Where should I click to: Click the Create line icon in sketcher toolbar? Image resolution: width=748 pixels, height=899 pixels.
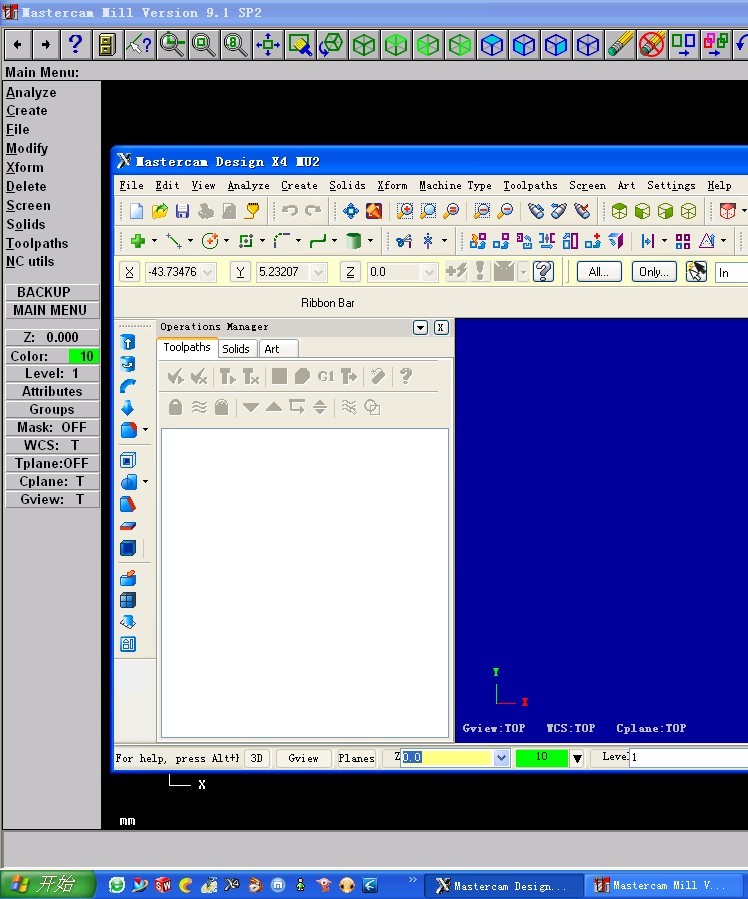coord(174,241)
